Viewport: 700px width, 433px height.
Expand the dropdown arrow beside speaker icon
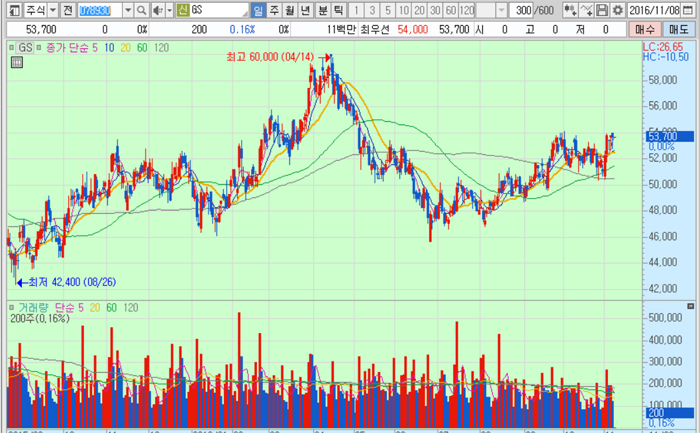click(x=169, y=10)
